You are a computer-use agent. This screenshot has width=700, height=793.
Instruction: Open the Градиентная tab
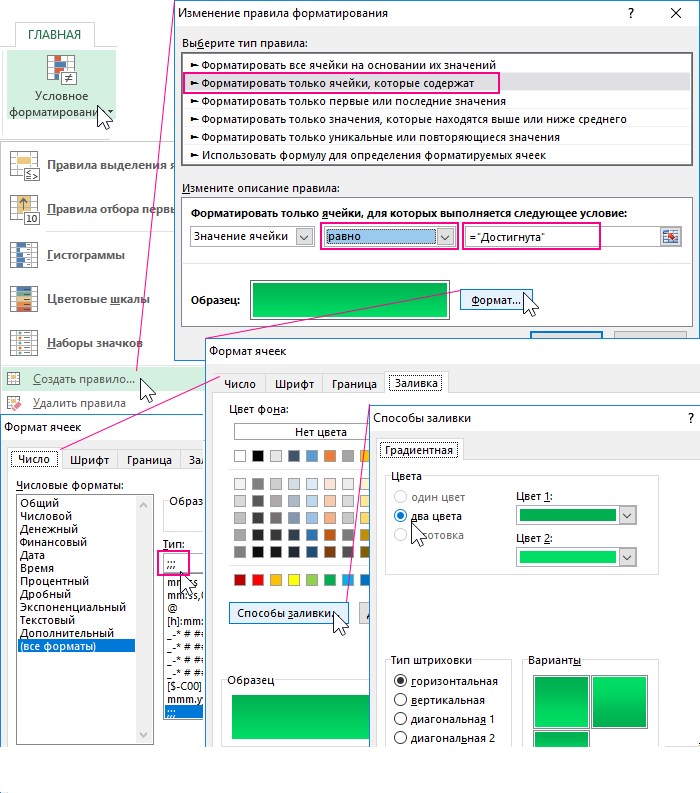pos(419,450)
